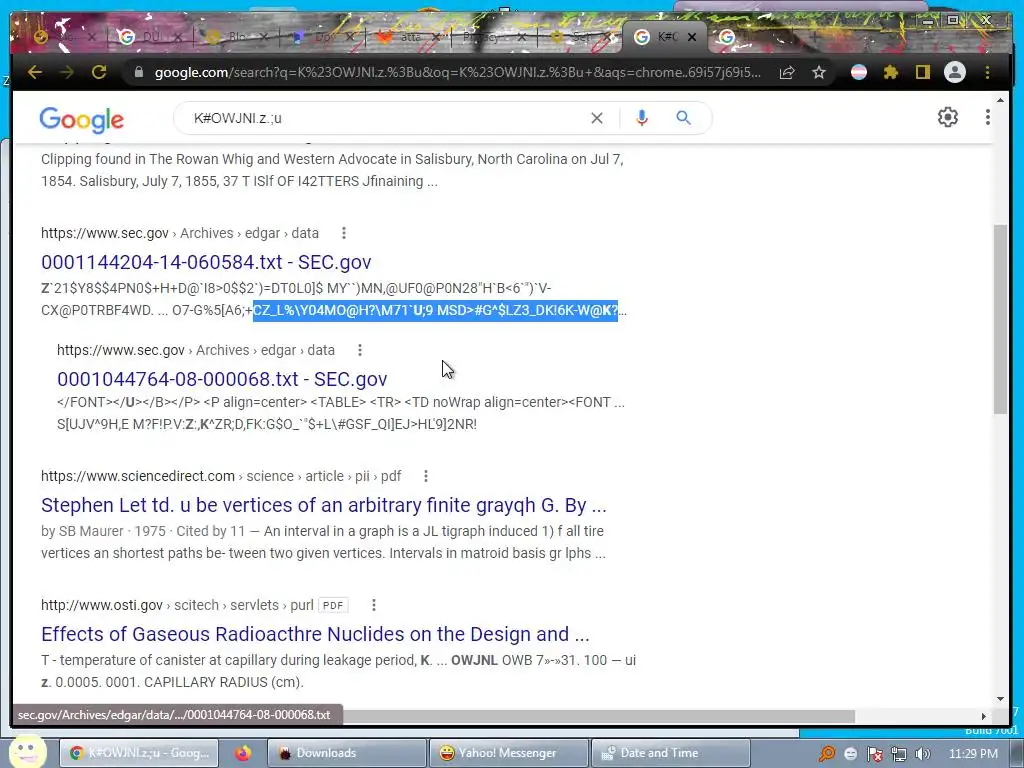Click the horizontal scrollbar thumb
Viewport: 1024px width, 768px height.
click(x=598, y=716)
